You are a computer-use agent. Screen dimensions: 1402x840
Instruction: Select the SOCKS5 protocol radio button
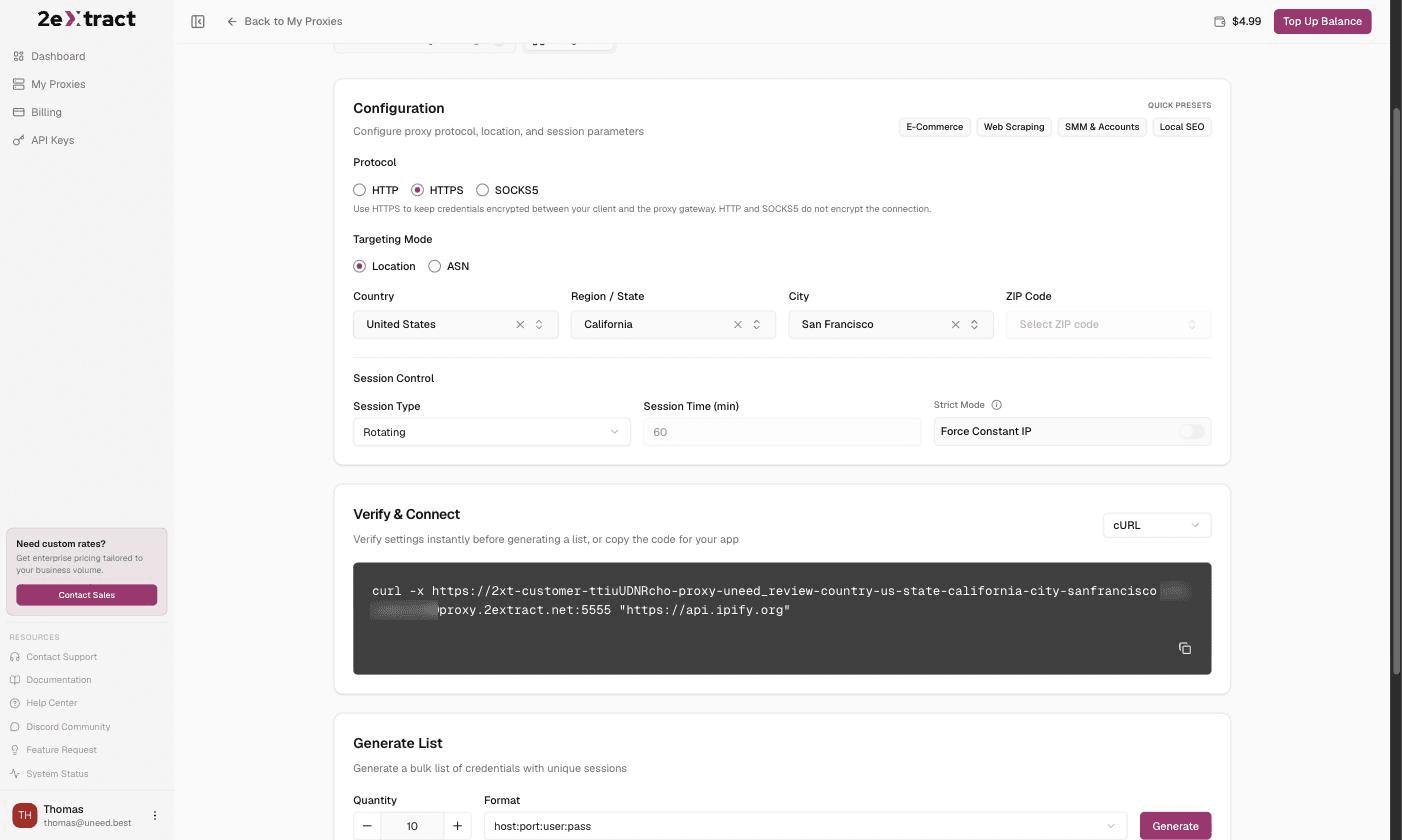click(x=483, y=190)
